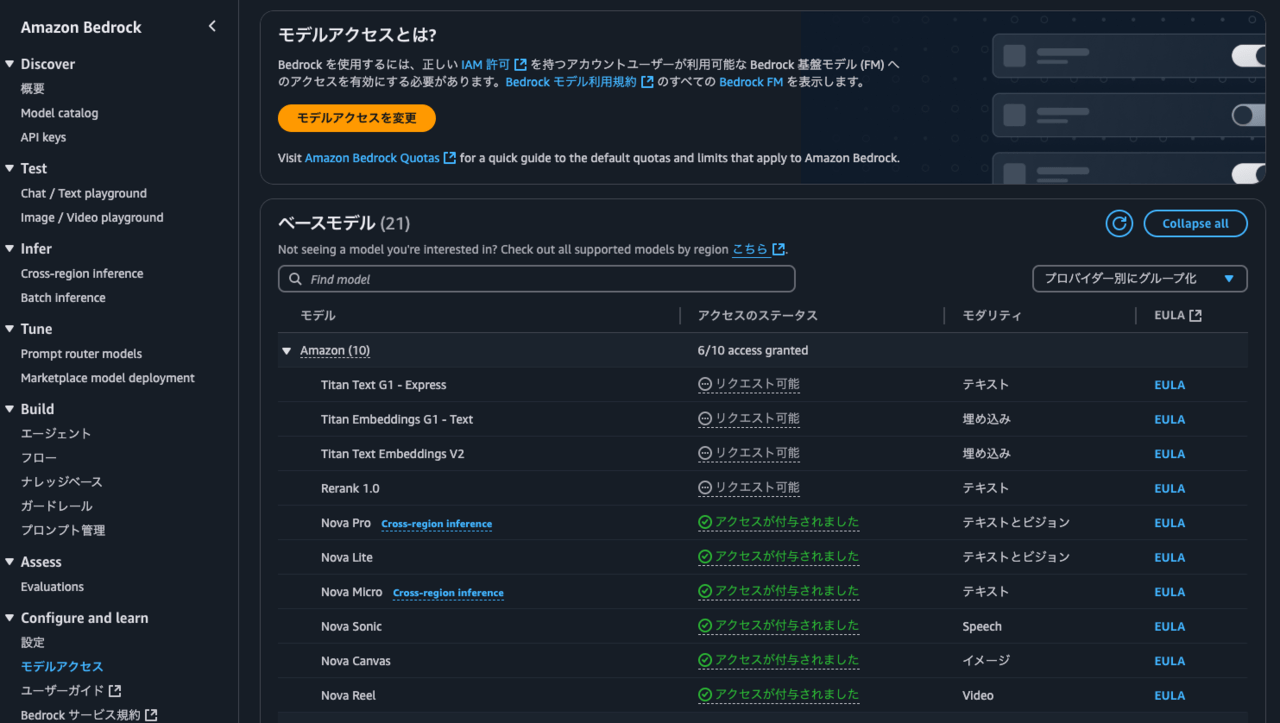The image size is (1280, 723).
Task: Open EULA for Titan Text Embeddings V2
Action: pos(1169,454)
